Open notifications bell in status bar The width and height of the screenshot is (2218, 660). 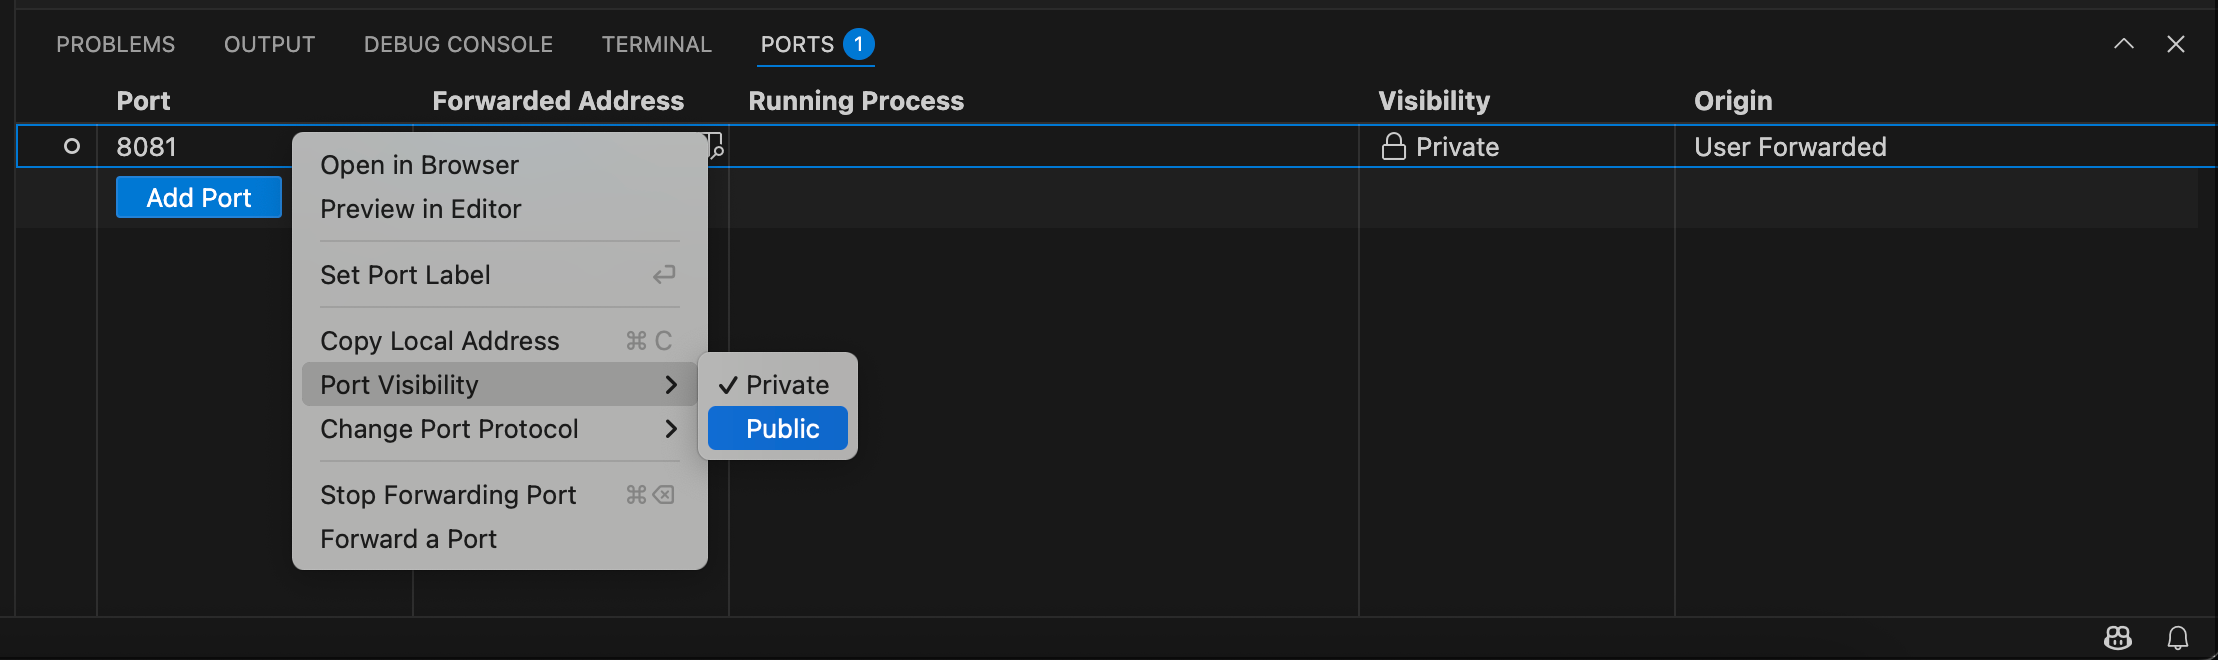[2178, 638]
